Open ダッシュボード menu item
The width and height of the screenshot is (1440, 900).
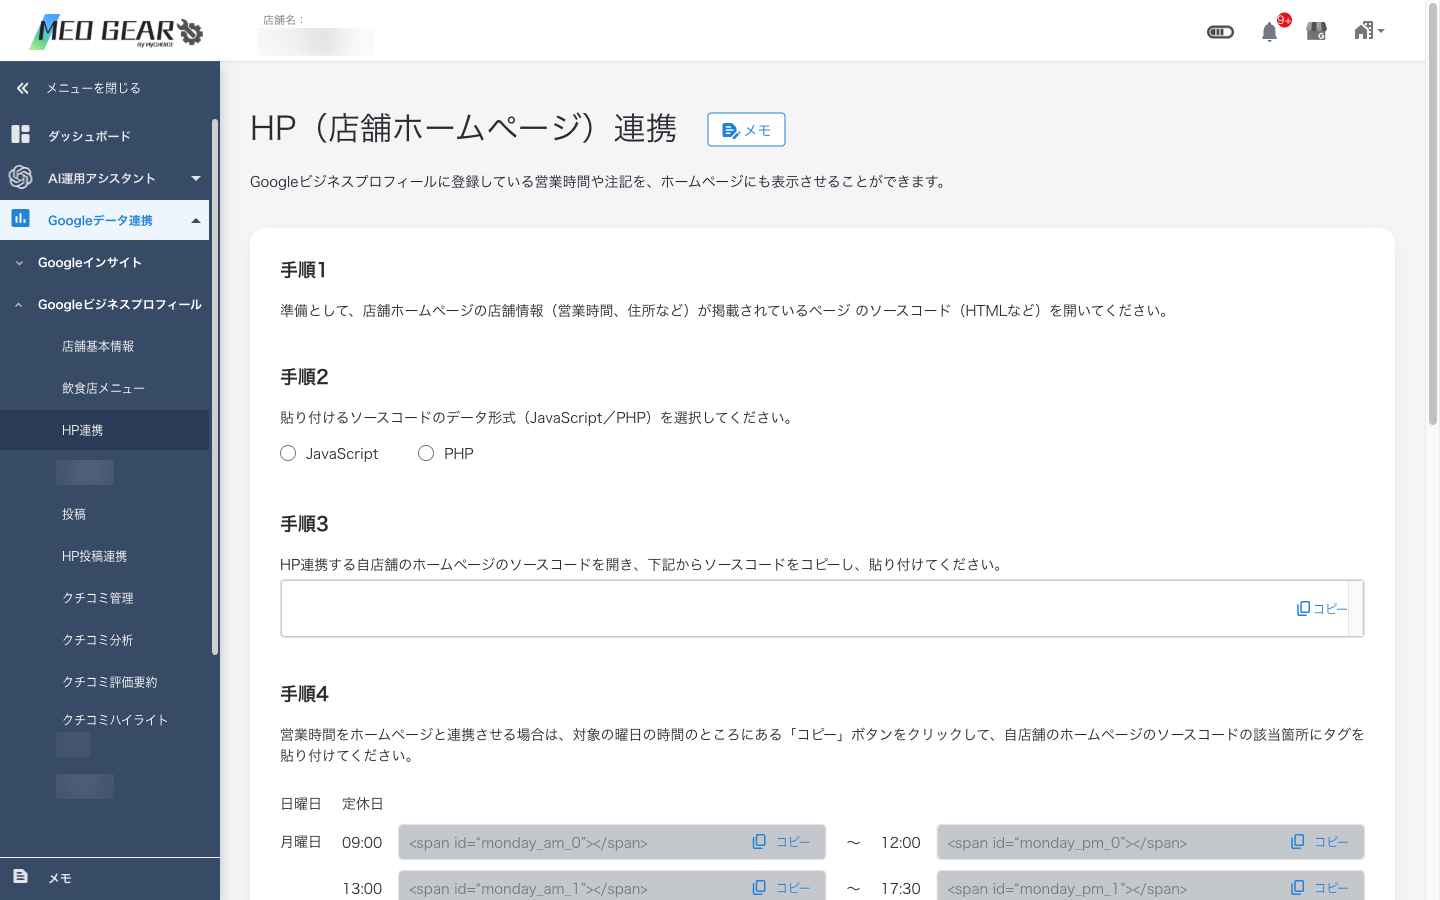click(89, 136)
